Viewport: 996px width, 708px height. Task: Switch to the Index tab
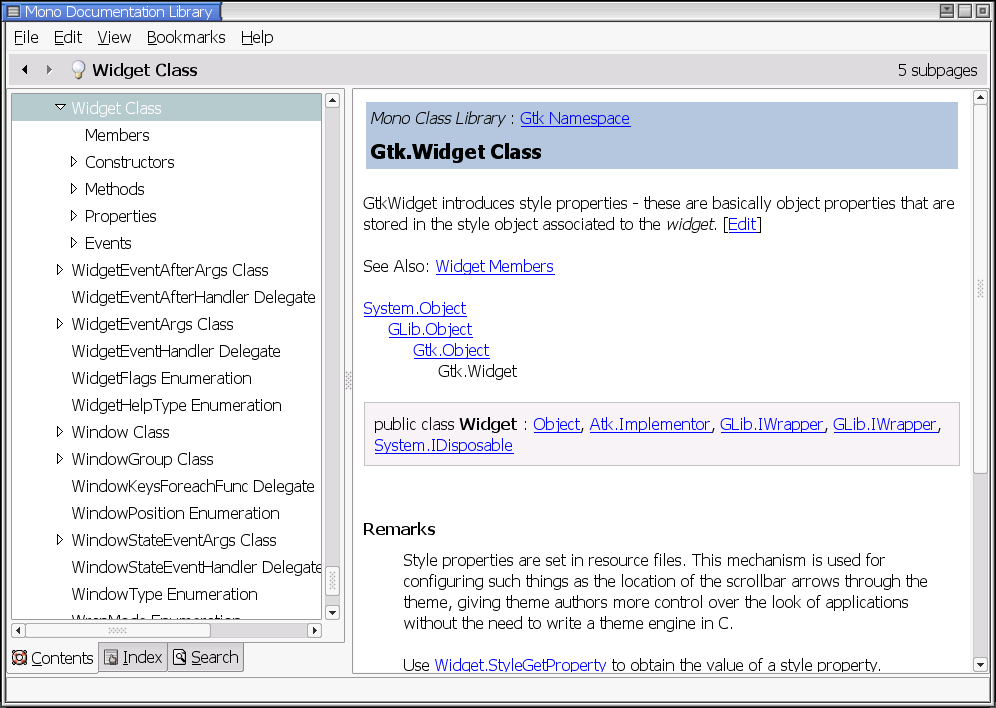[x=133, y=657]
